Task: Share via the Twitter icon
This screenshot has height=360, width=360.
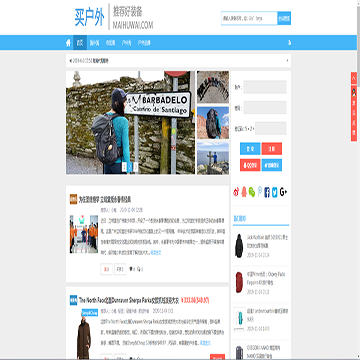Action: pos(274,192)
